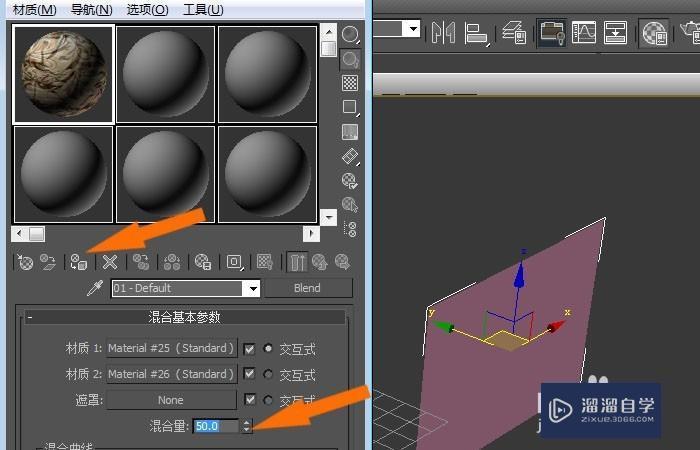700x450 pixels.
Task: Open Schematic View in main toolbar
Action: click(x=615, y=33)
